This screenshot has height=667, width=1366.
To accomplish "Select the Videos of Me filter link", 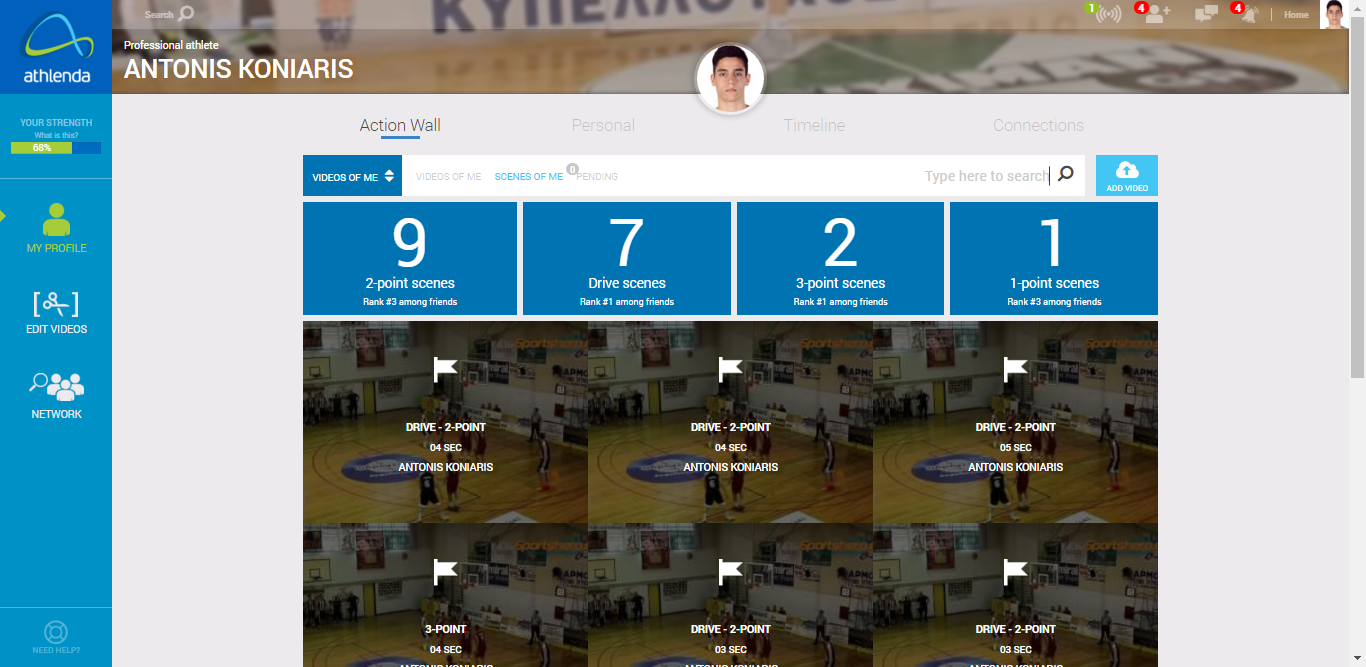I will coord(448,177).
